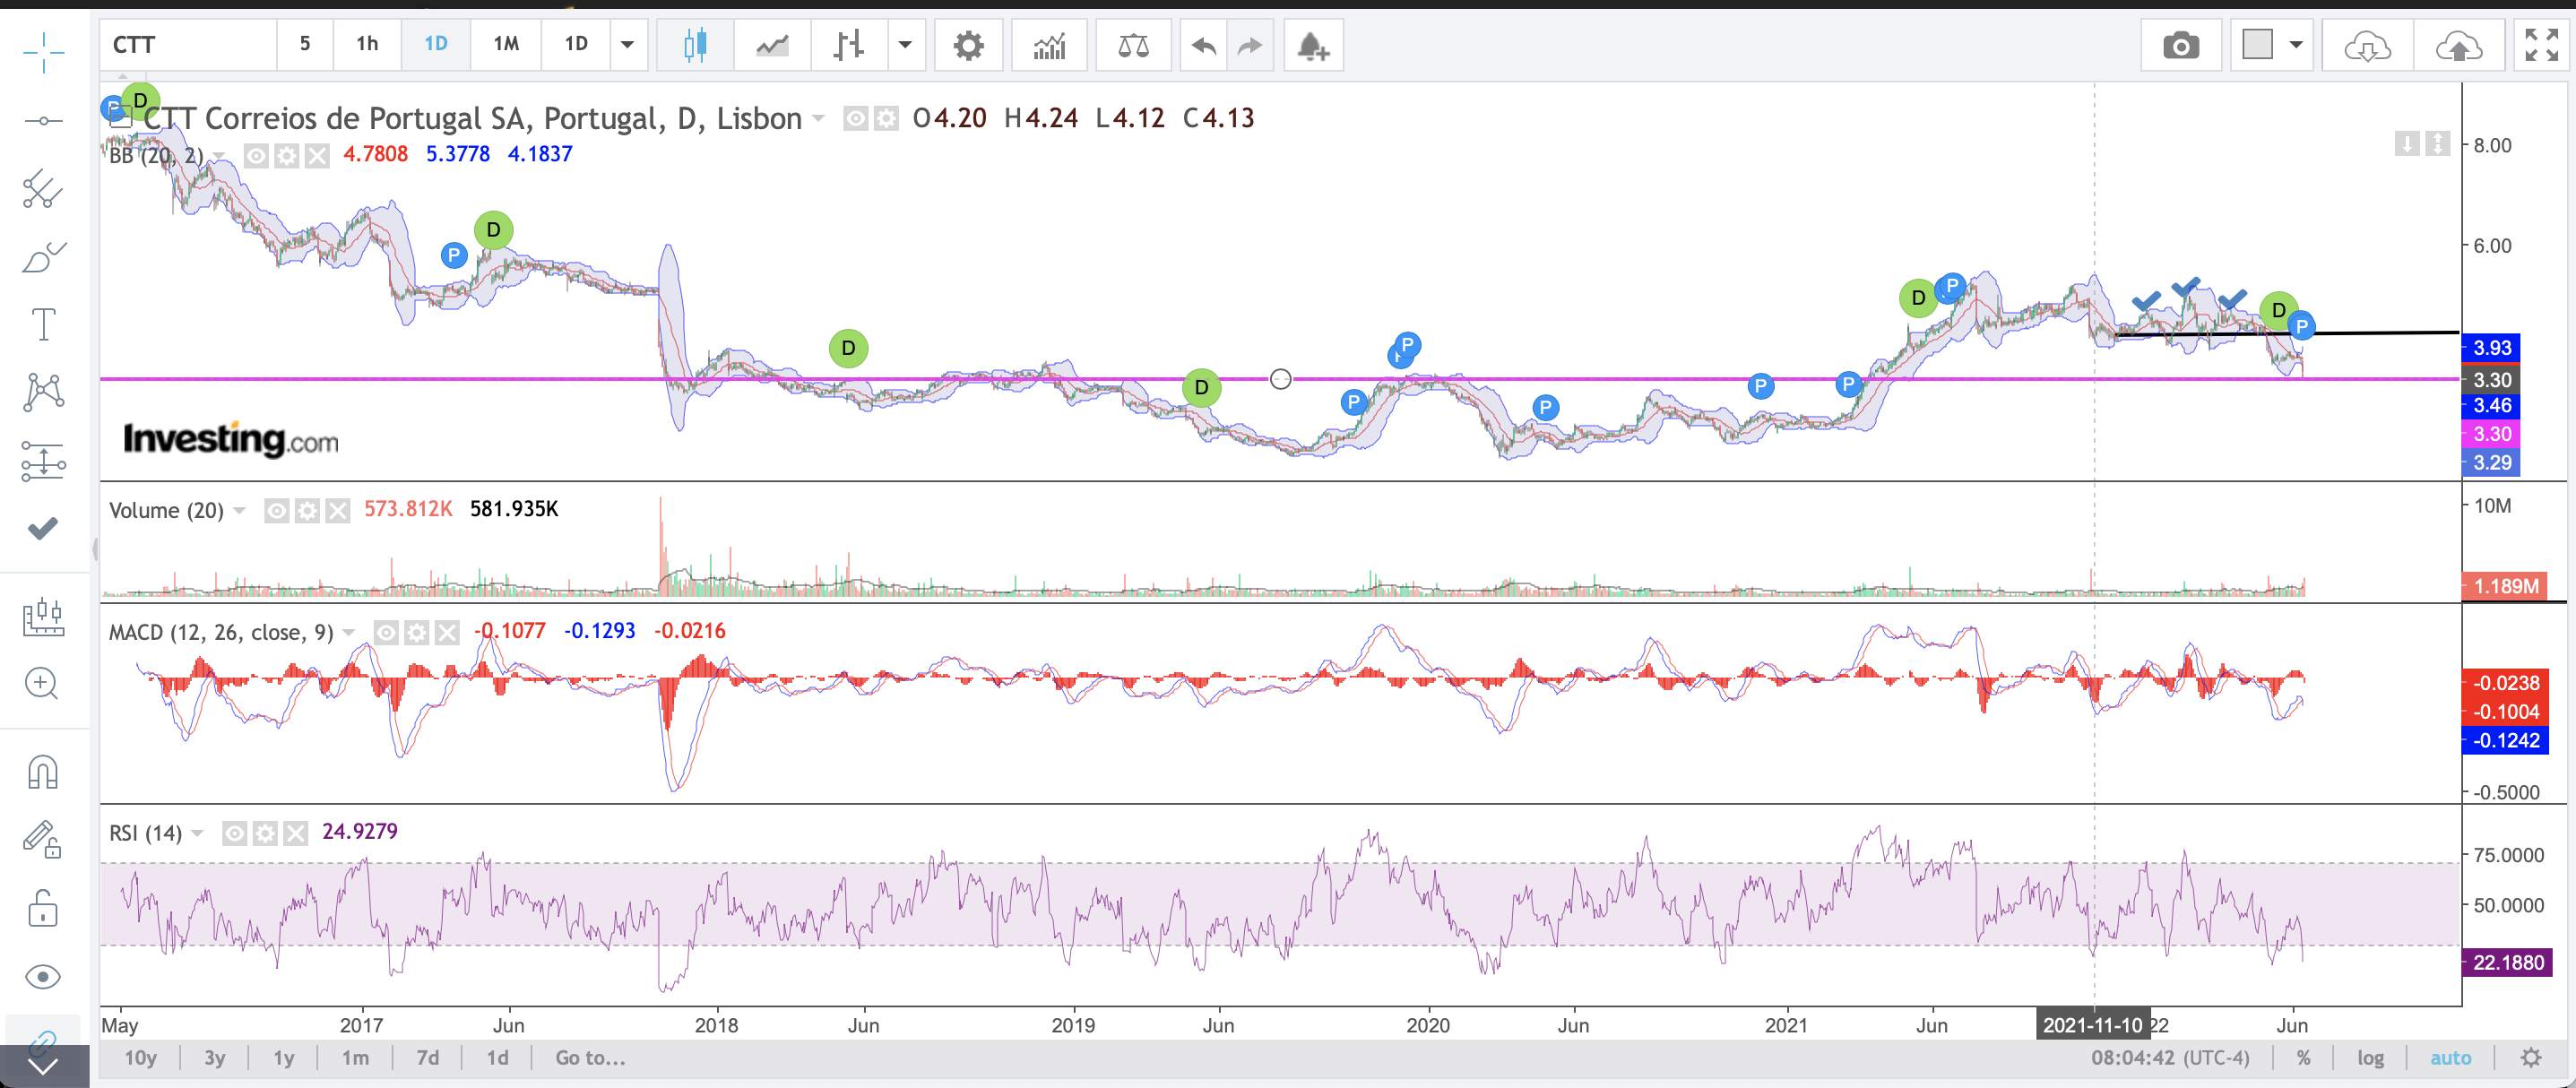The height and width of the screenshot is (1088, 2576).
Task: Expand the time interval dropdown arrow
Action: (x=628, y=44)
